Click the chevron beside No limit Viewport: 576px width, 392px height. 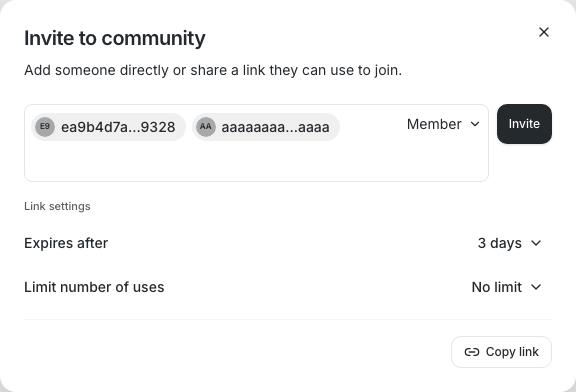point(536,287)
